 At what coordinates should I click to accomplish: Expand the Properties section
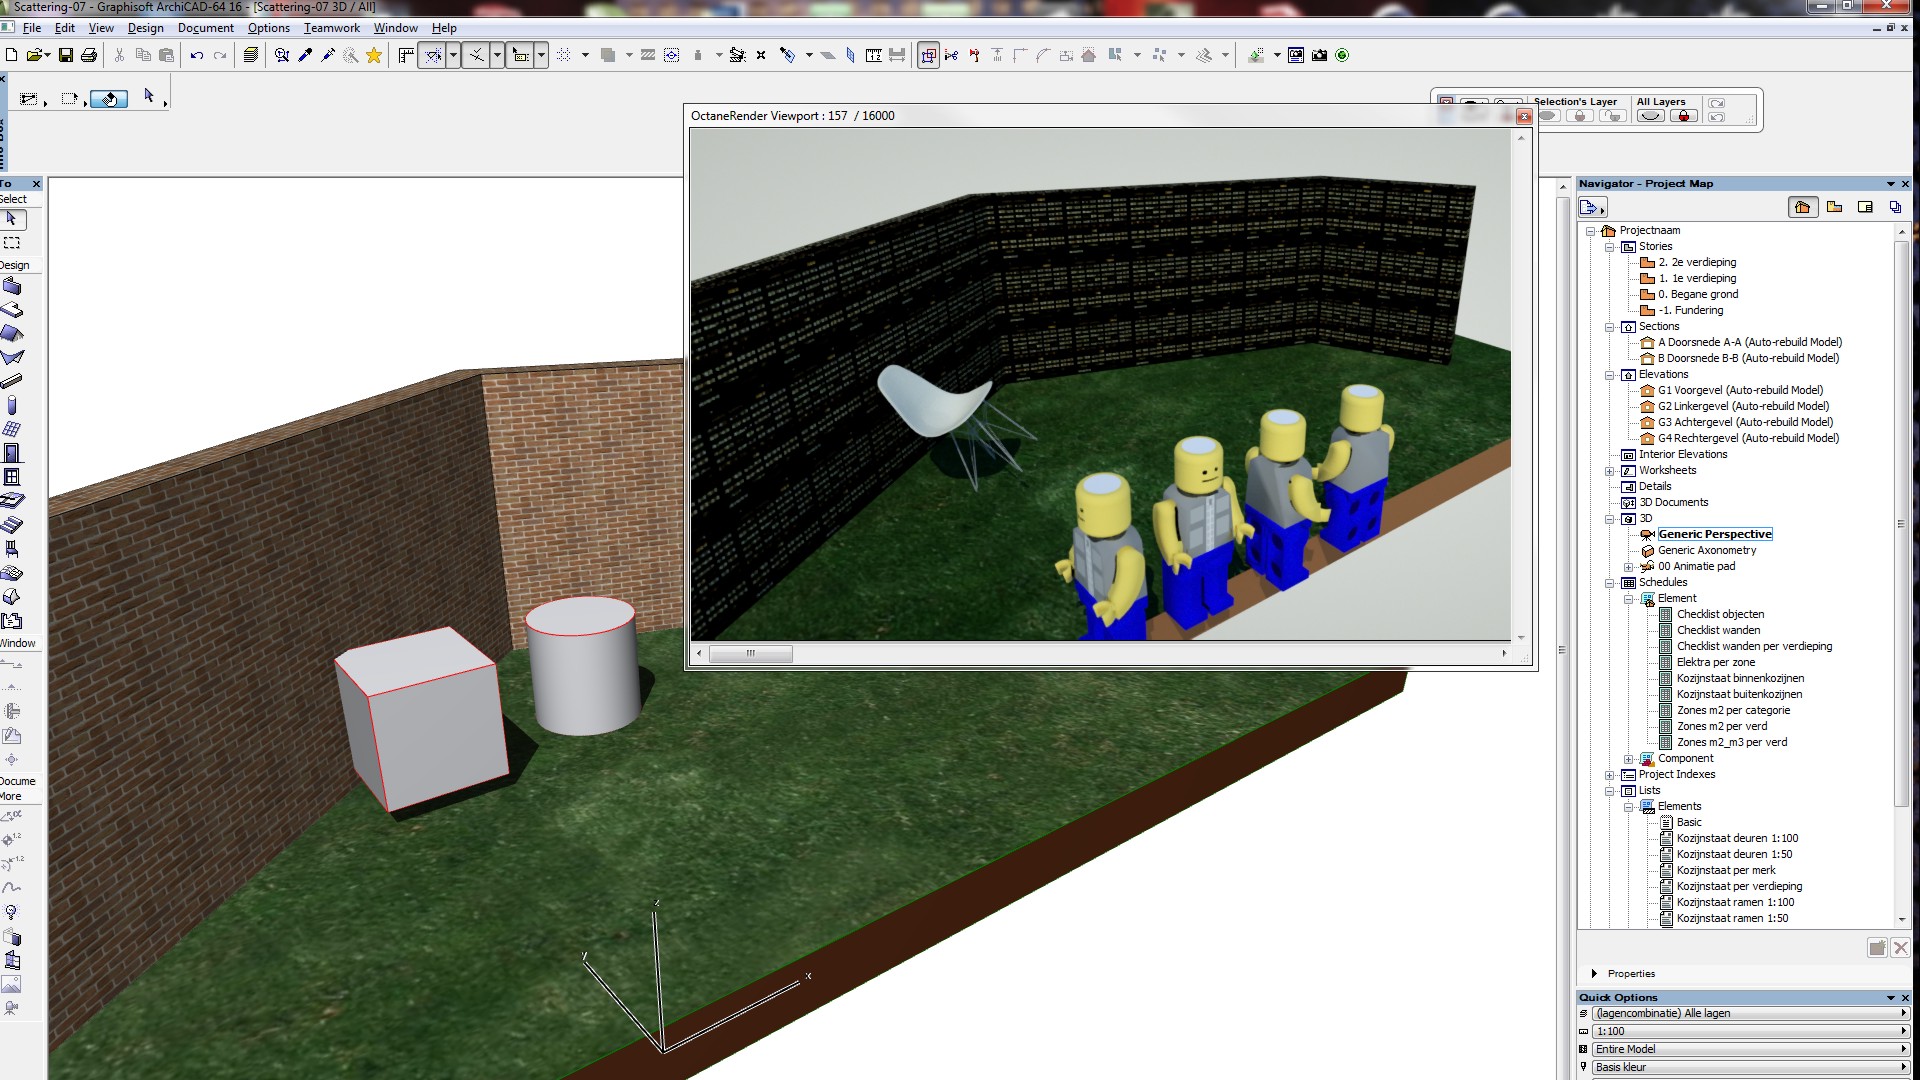click(x=1594, y=974)
